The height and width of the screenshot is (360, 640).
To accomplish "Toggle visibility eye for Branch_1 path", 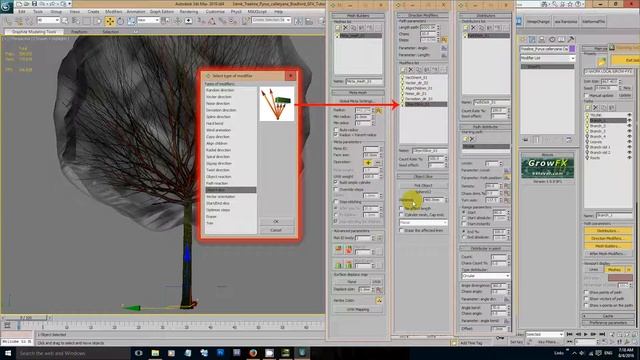I will click(x=629, y=120).
